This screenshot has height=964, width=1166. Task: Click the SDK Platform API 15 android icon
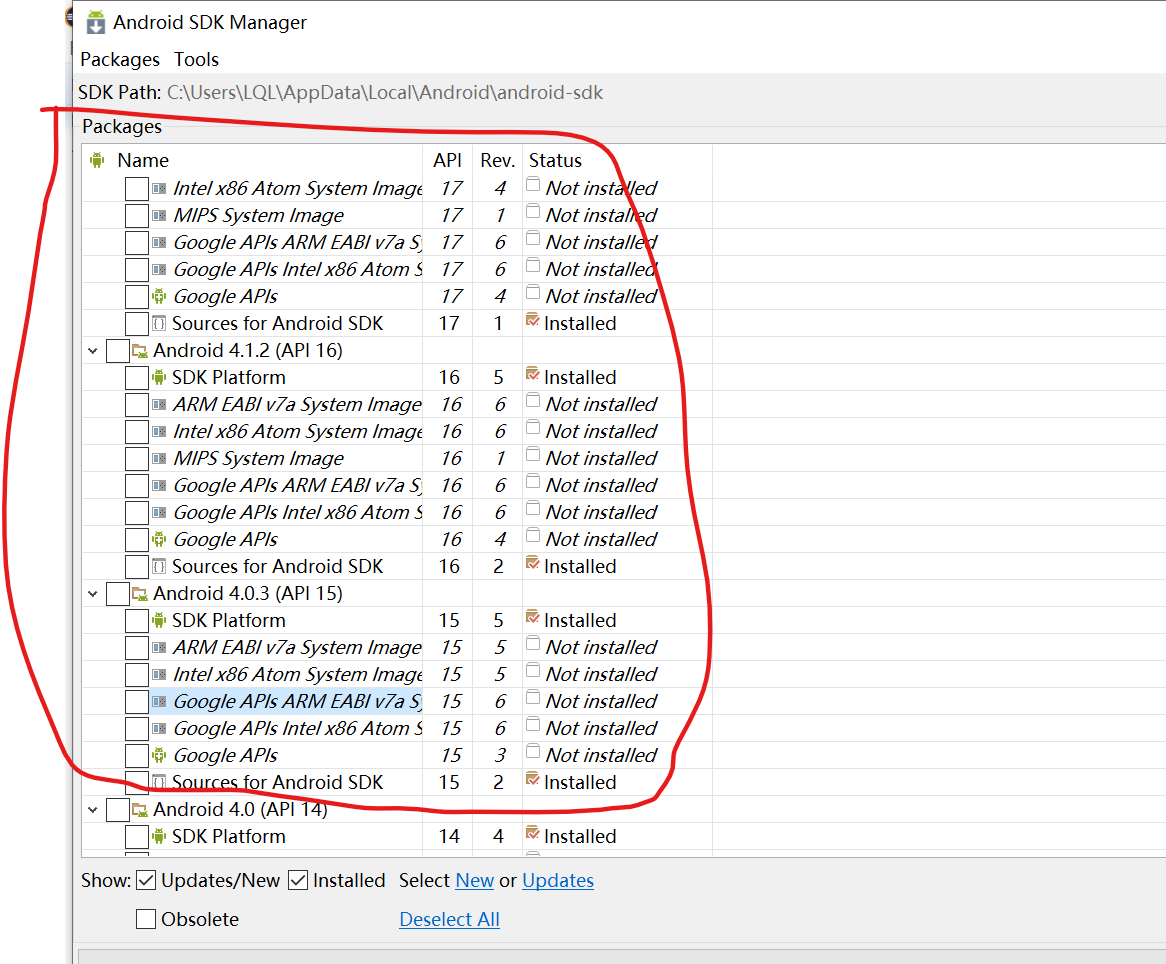(159, 620)
